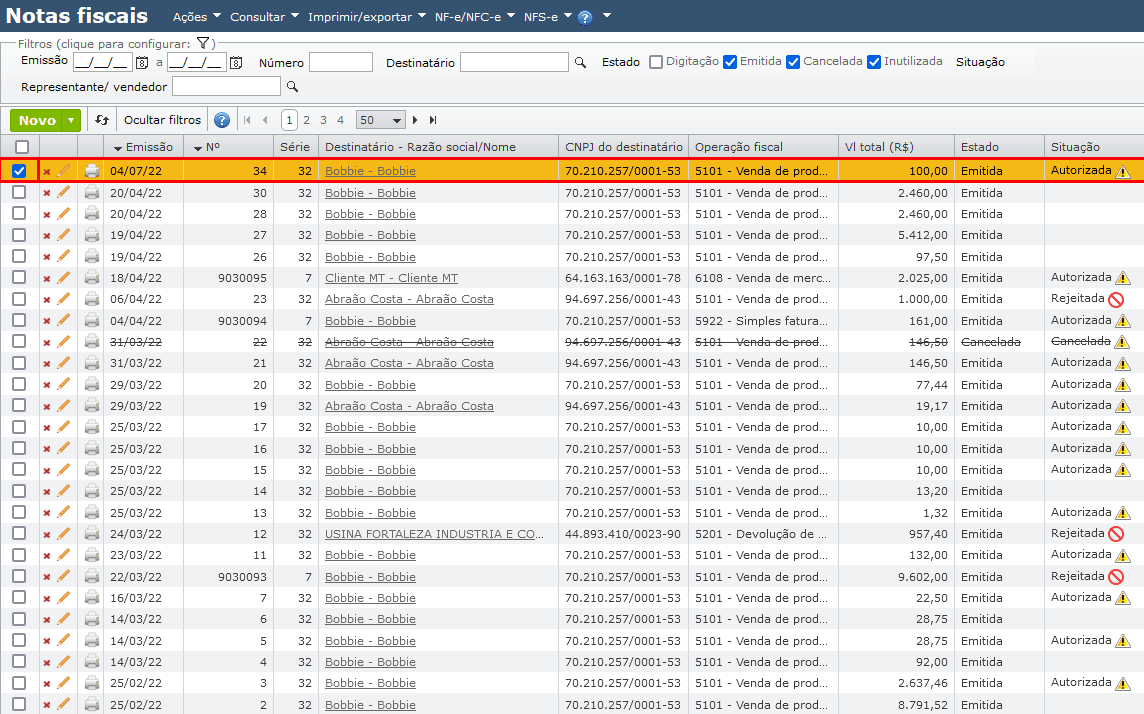The image size is (1144, 714).
Task: Open the calendar for Emissão start date
Action: pyautogui.click(x=141, y=63)
